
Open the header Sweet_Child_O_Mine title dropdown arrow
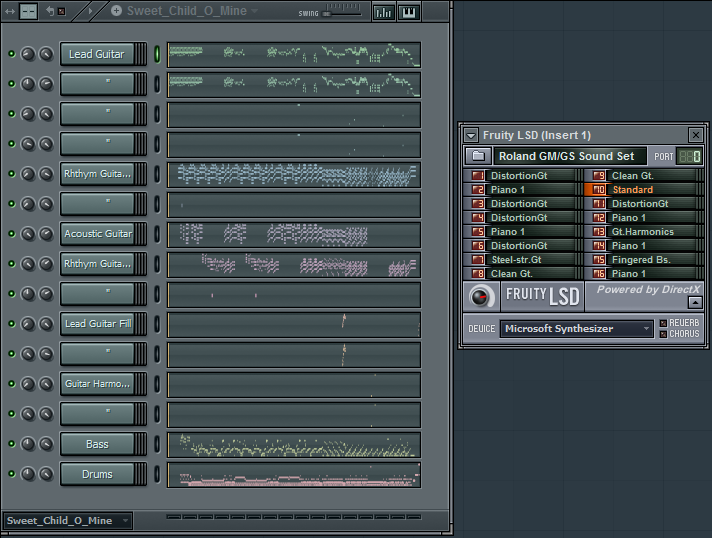pos(254,11)
